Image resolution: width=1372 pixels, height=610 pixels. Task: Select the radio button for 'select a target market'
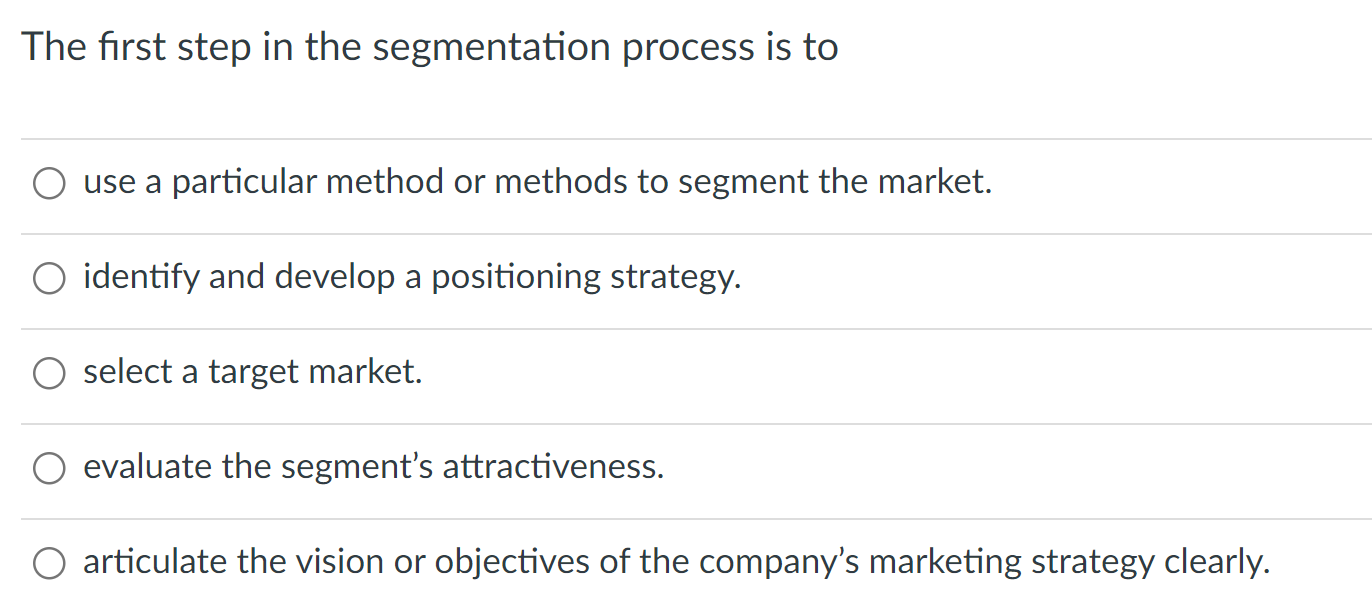[48, 372]
